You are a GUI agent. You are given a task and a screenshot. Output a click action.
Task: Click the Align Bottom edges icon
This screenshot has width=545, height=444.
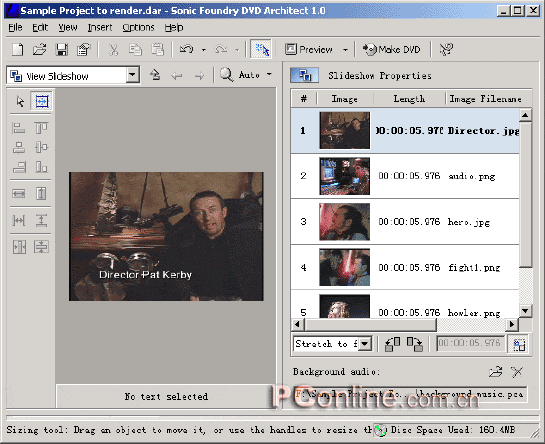(41, 167)
